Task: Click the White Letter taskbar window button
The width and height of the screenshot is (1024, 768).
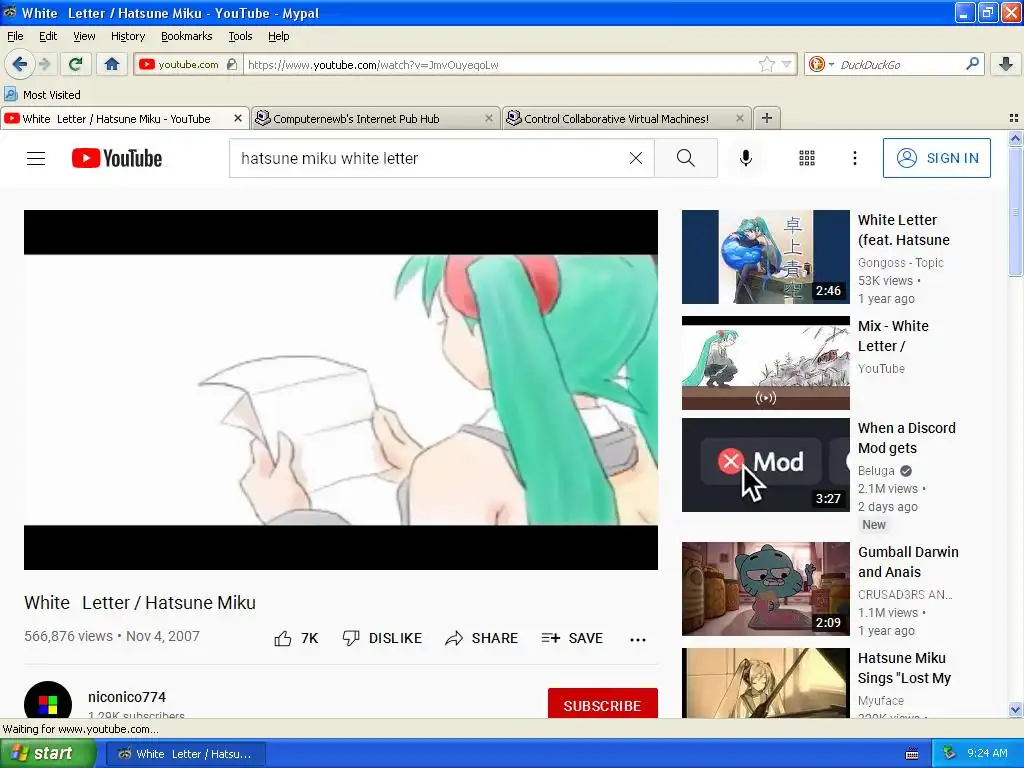Action: (186, 754)
